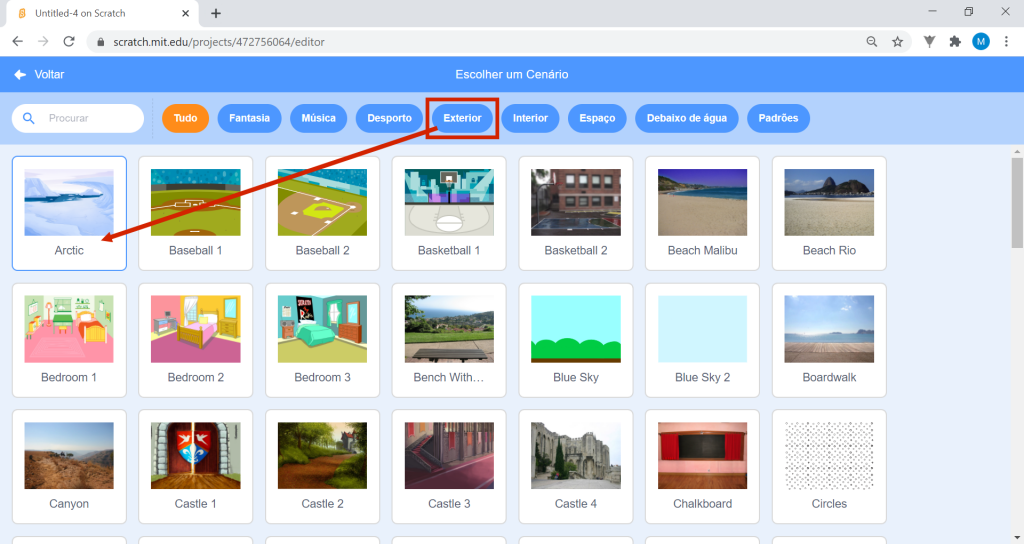Image resolution: width=1024 pixels, height=544 pixels.
Task: Choose the Chalkboard backdrop
Action: 703,466
